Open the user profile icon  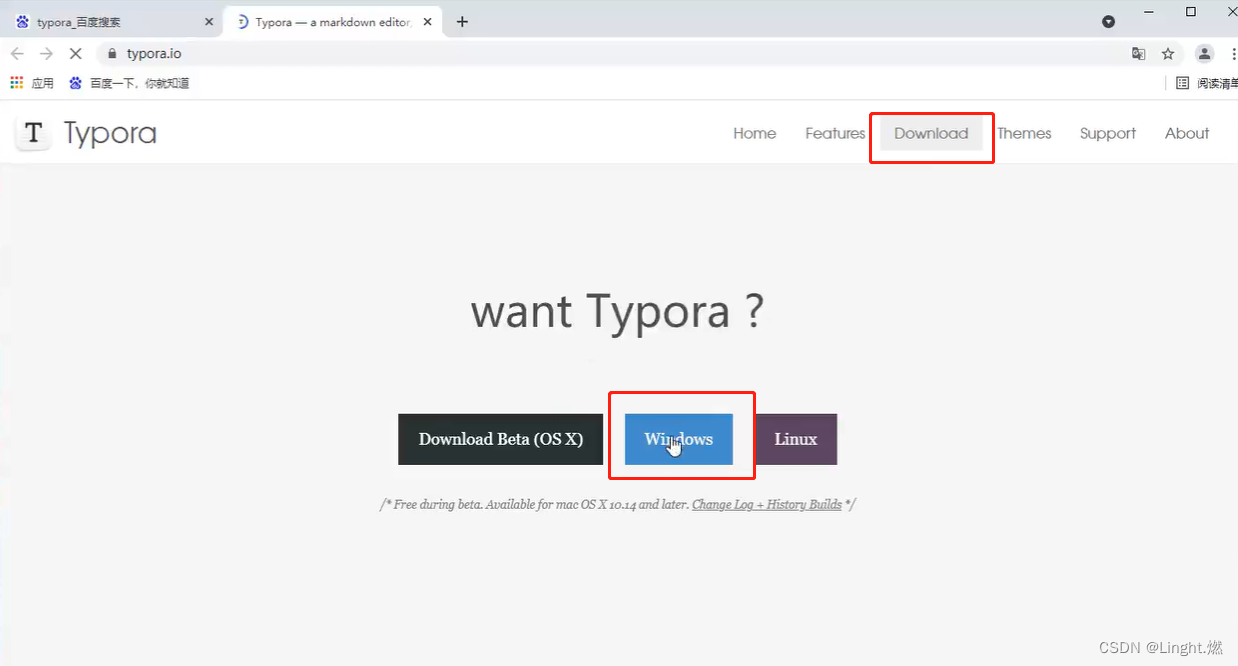pos(1205,54)
